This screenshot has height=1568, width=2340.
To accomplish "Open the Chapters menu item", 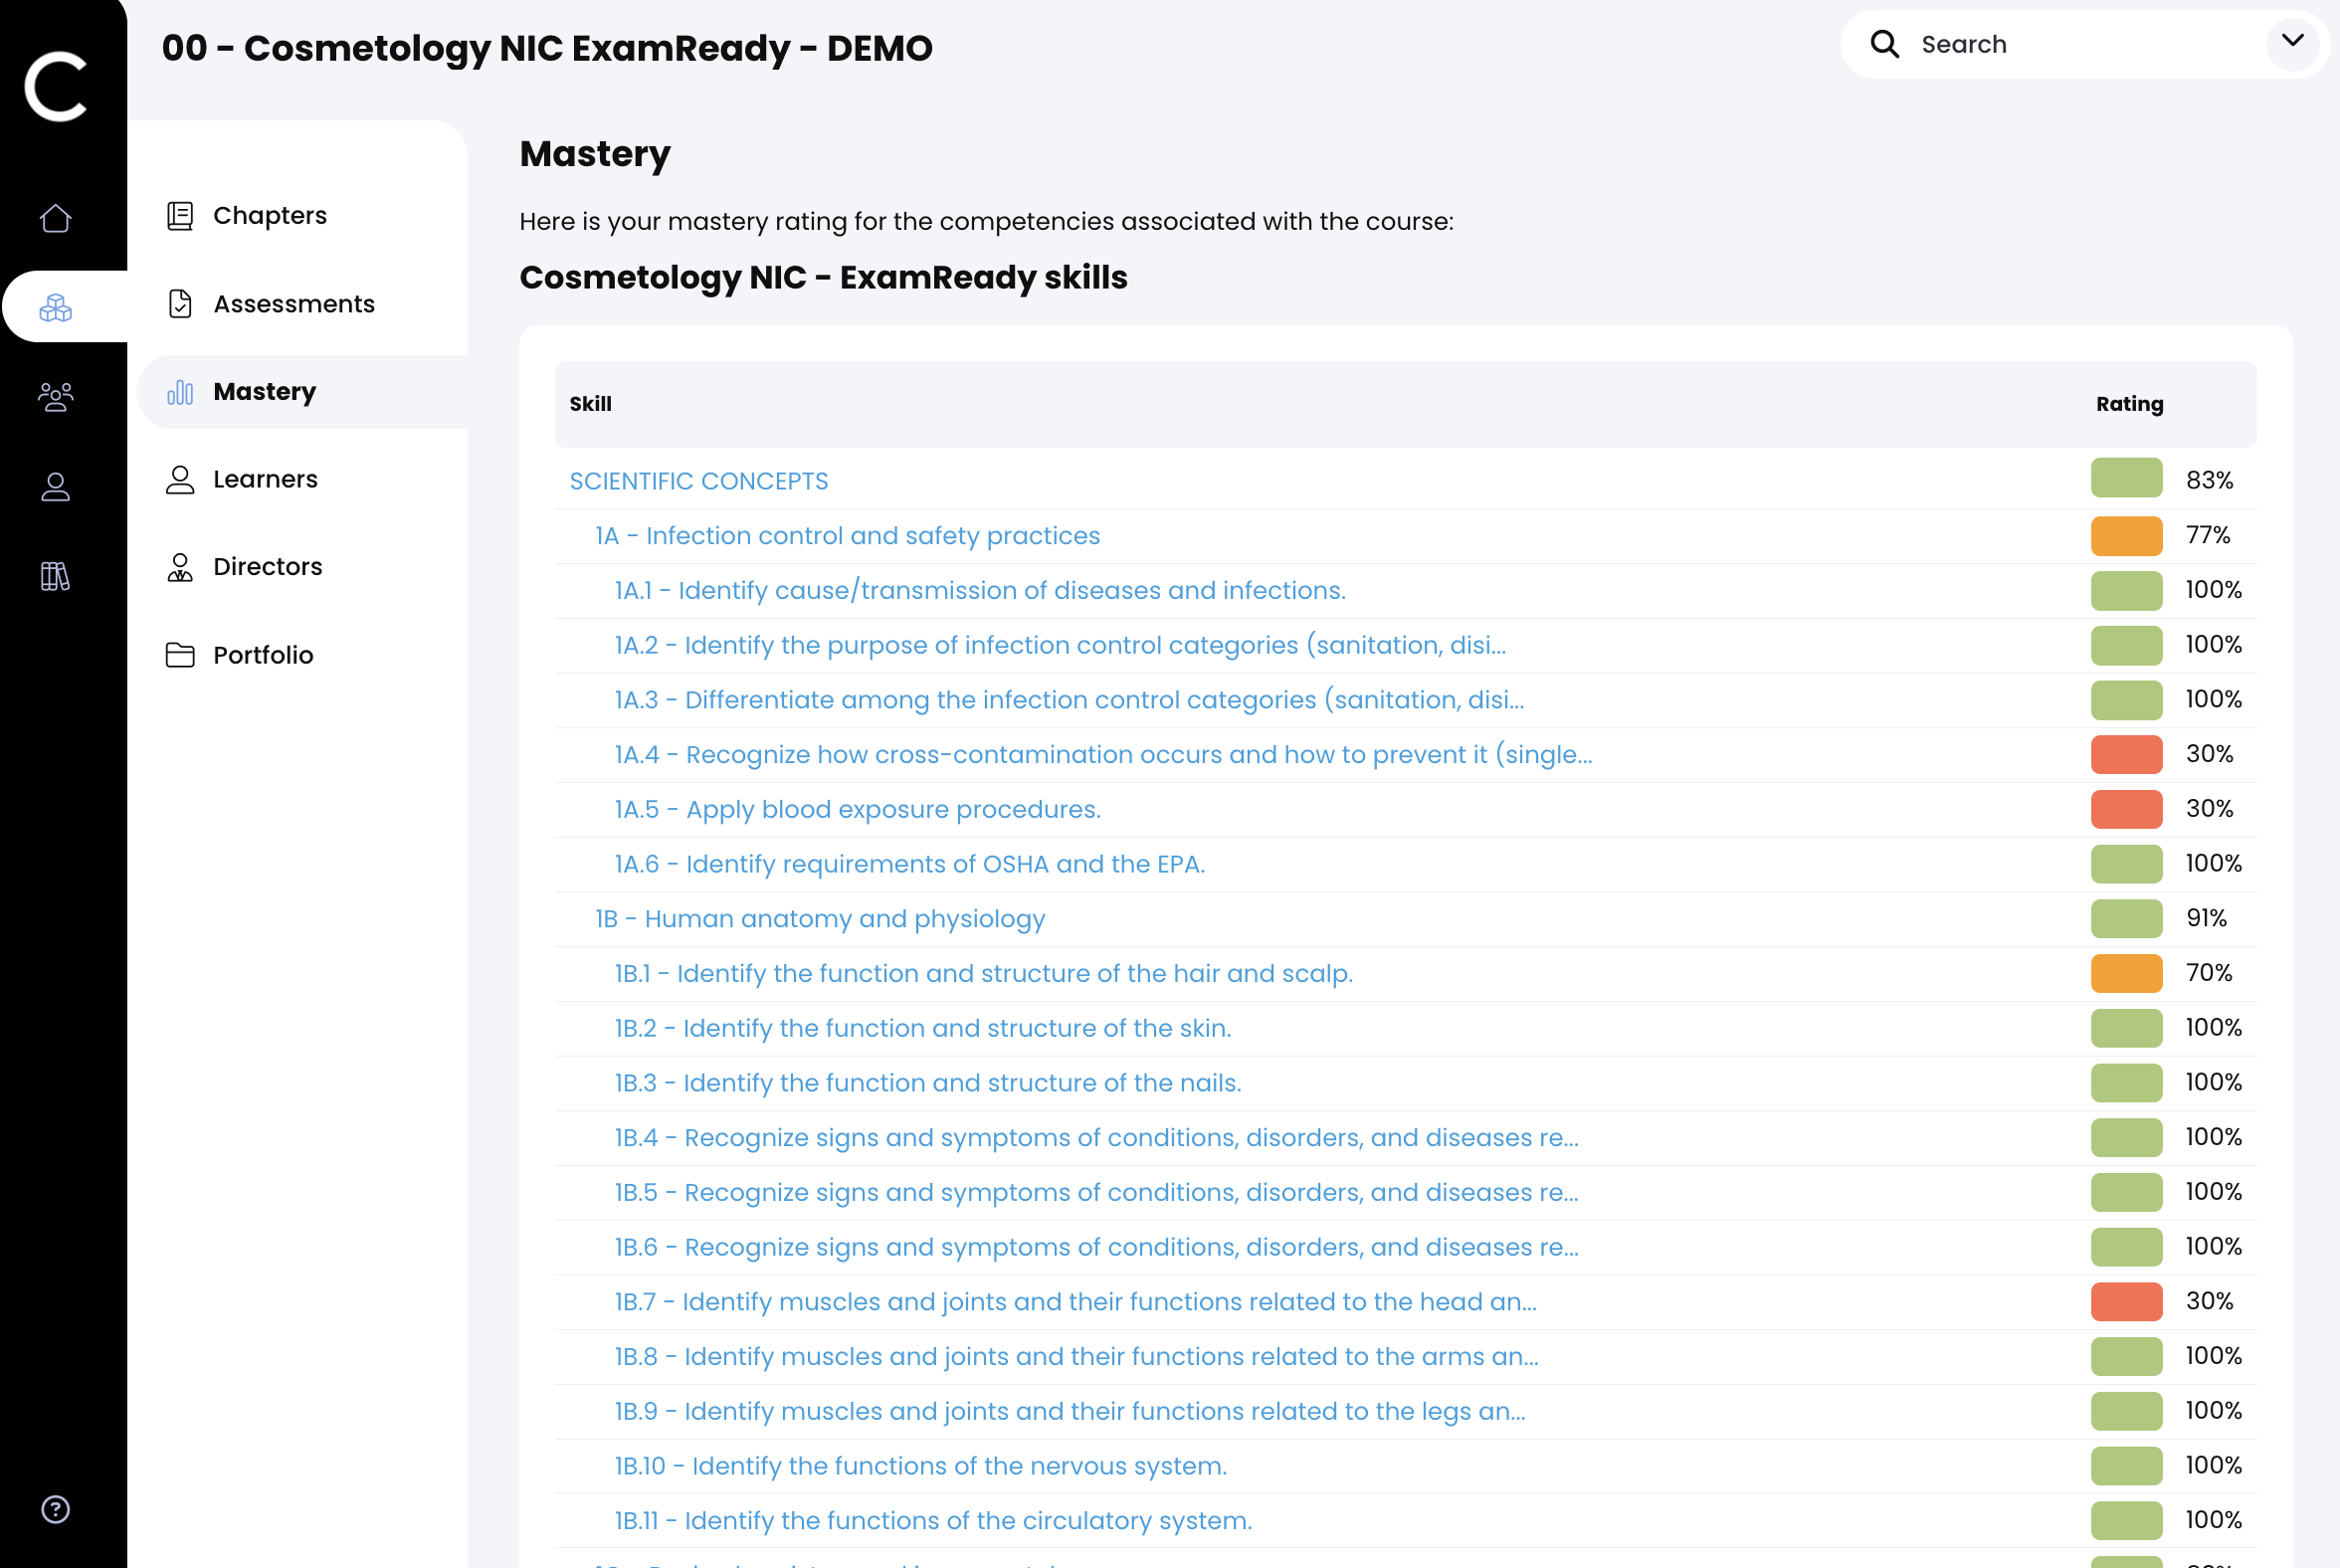I will point(269,216).
